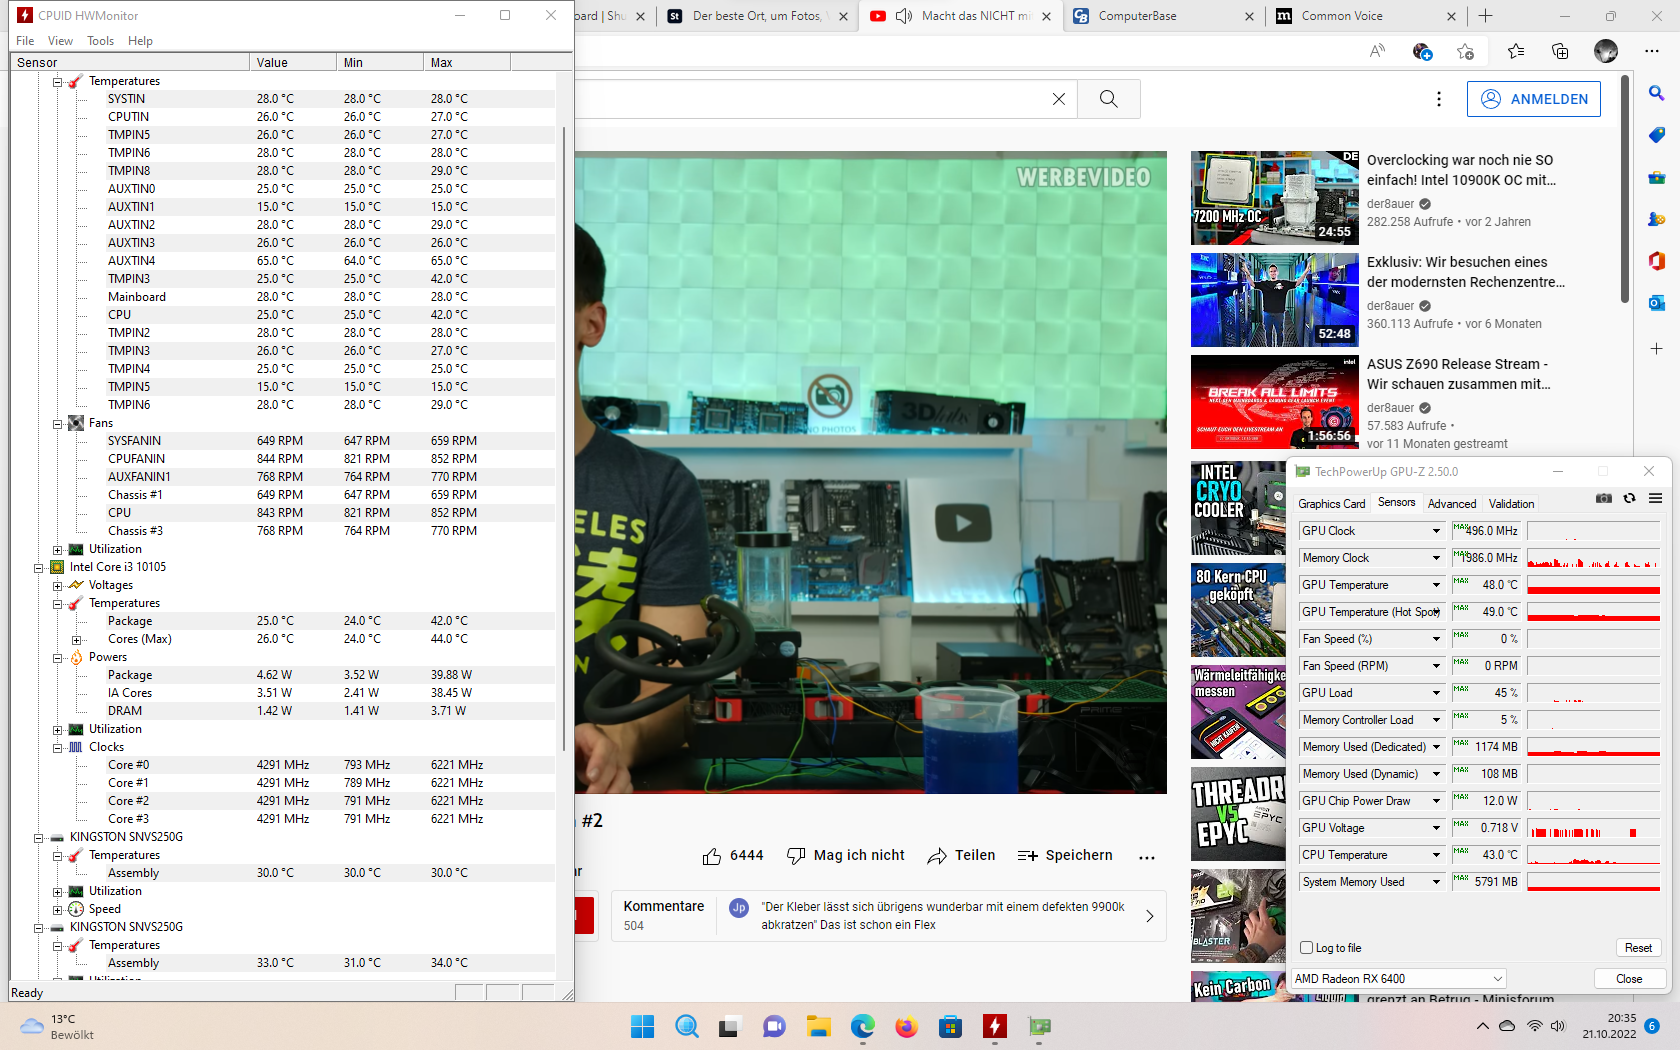
Task: Clear the YouTube search field with the X
Action: pyautogui.click(x=1059, y=99)
